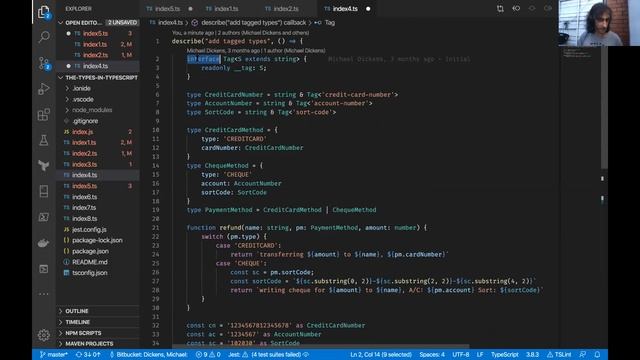Screen dimensions: 640x360
Task: Click '1 author (Michael Dickens)' code lens
Action: 294,51
